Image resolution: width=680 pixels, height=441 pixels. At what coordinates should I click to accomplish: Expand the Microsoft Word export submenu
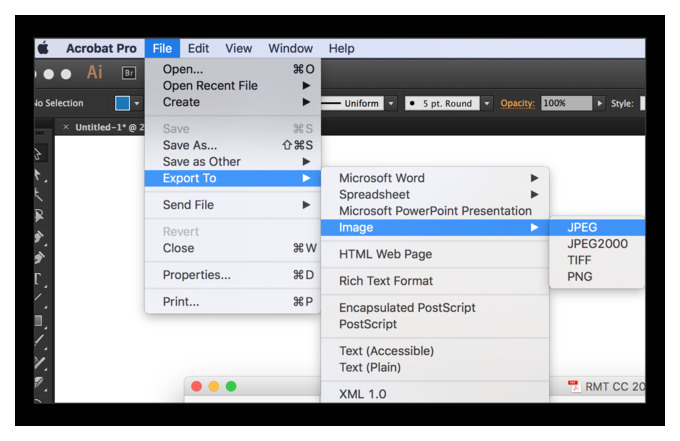[435, 178]
